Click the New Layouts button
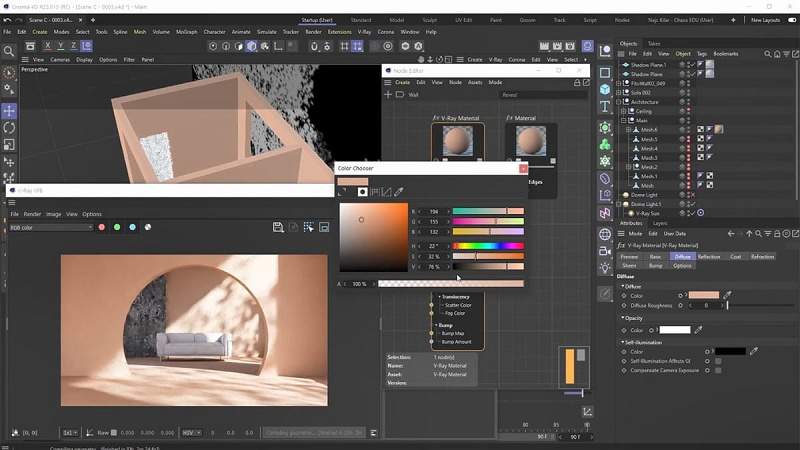Screen dimensions: 800x450 coord(765,19)
